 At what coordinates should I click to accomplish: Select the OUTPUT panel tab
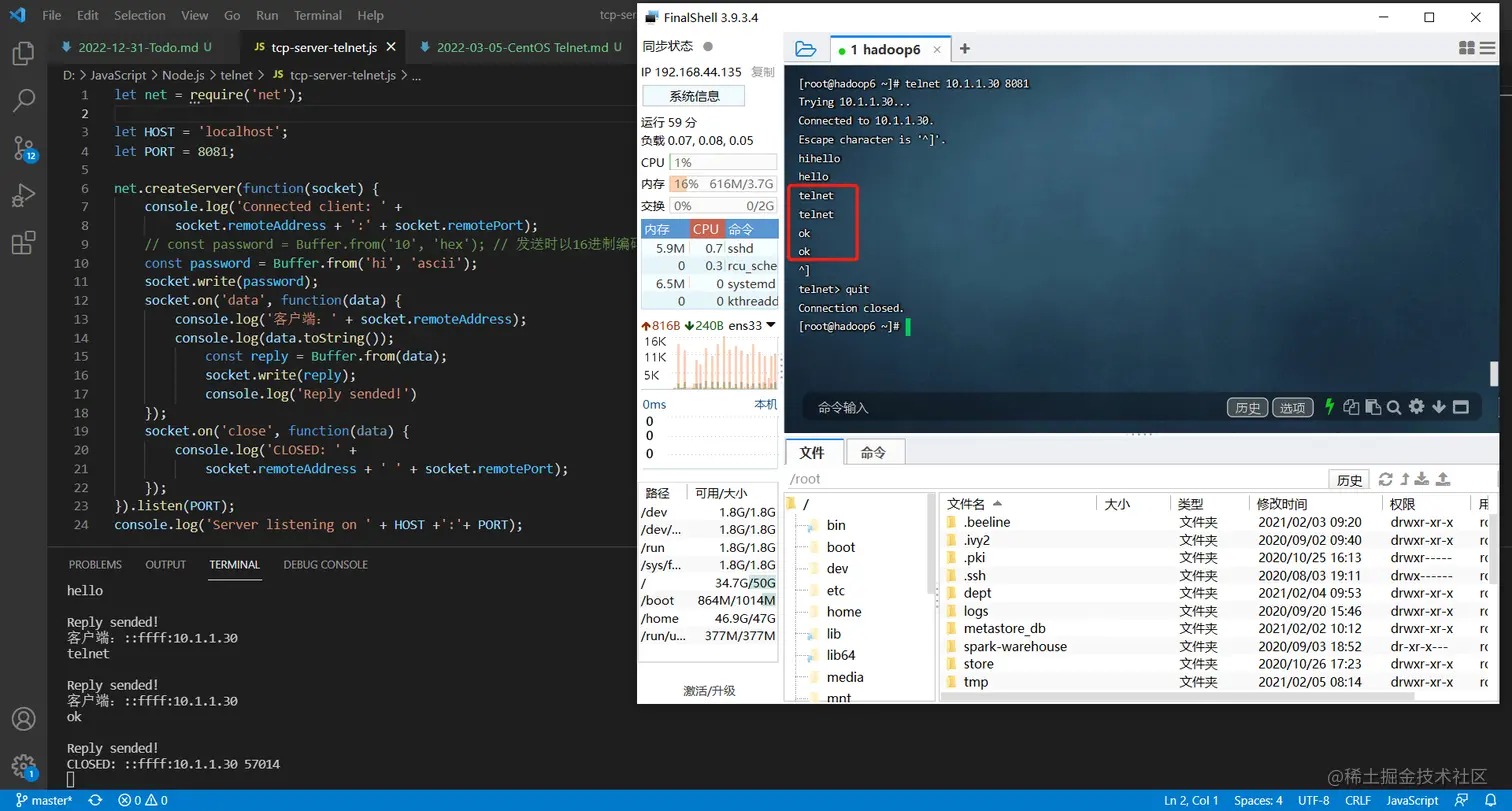166,564
